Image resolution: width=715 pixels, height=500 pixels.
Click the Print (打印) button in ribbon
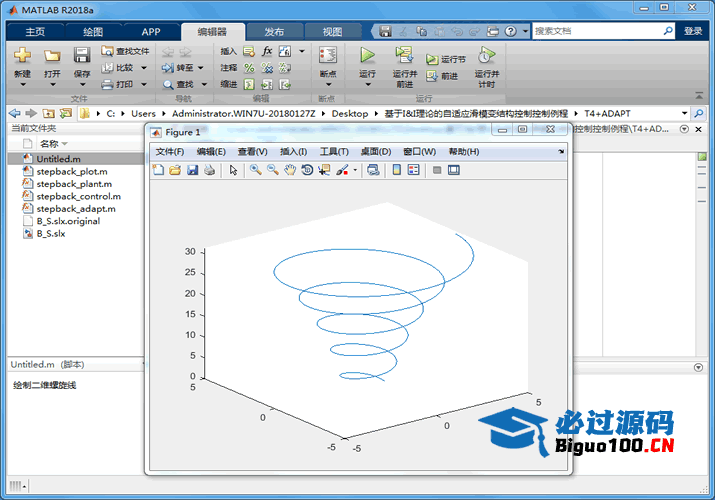118,84
